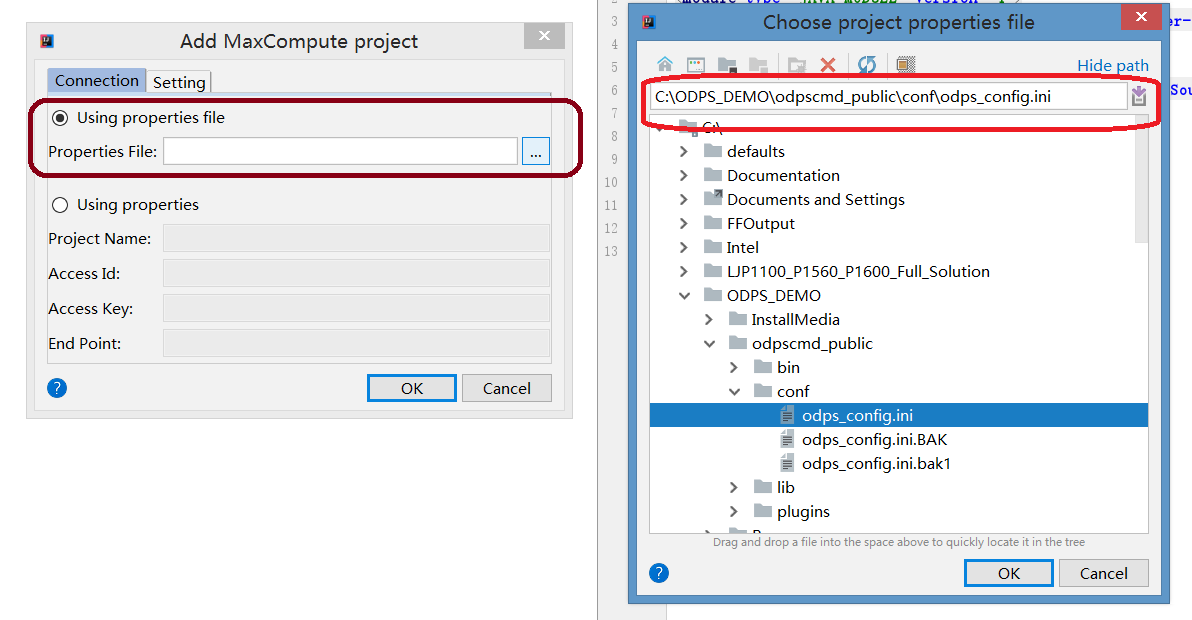Screen dimensions: 1192x620
Task: Open path history arrow icon
Action: click(x=1139, y=96)
